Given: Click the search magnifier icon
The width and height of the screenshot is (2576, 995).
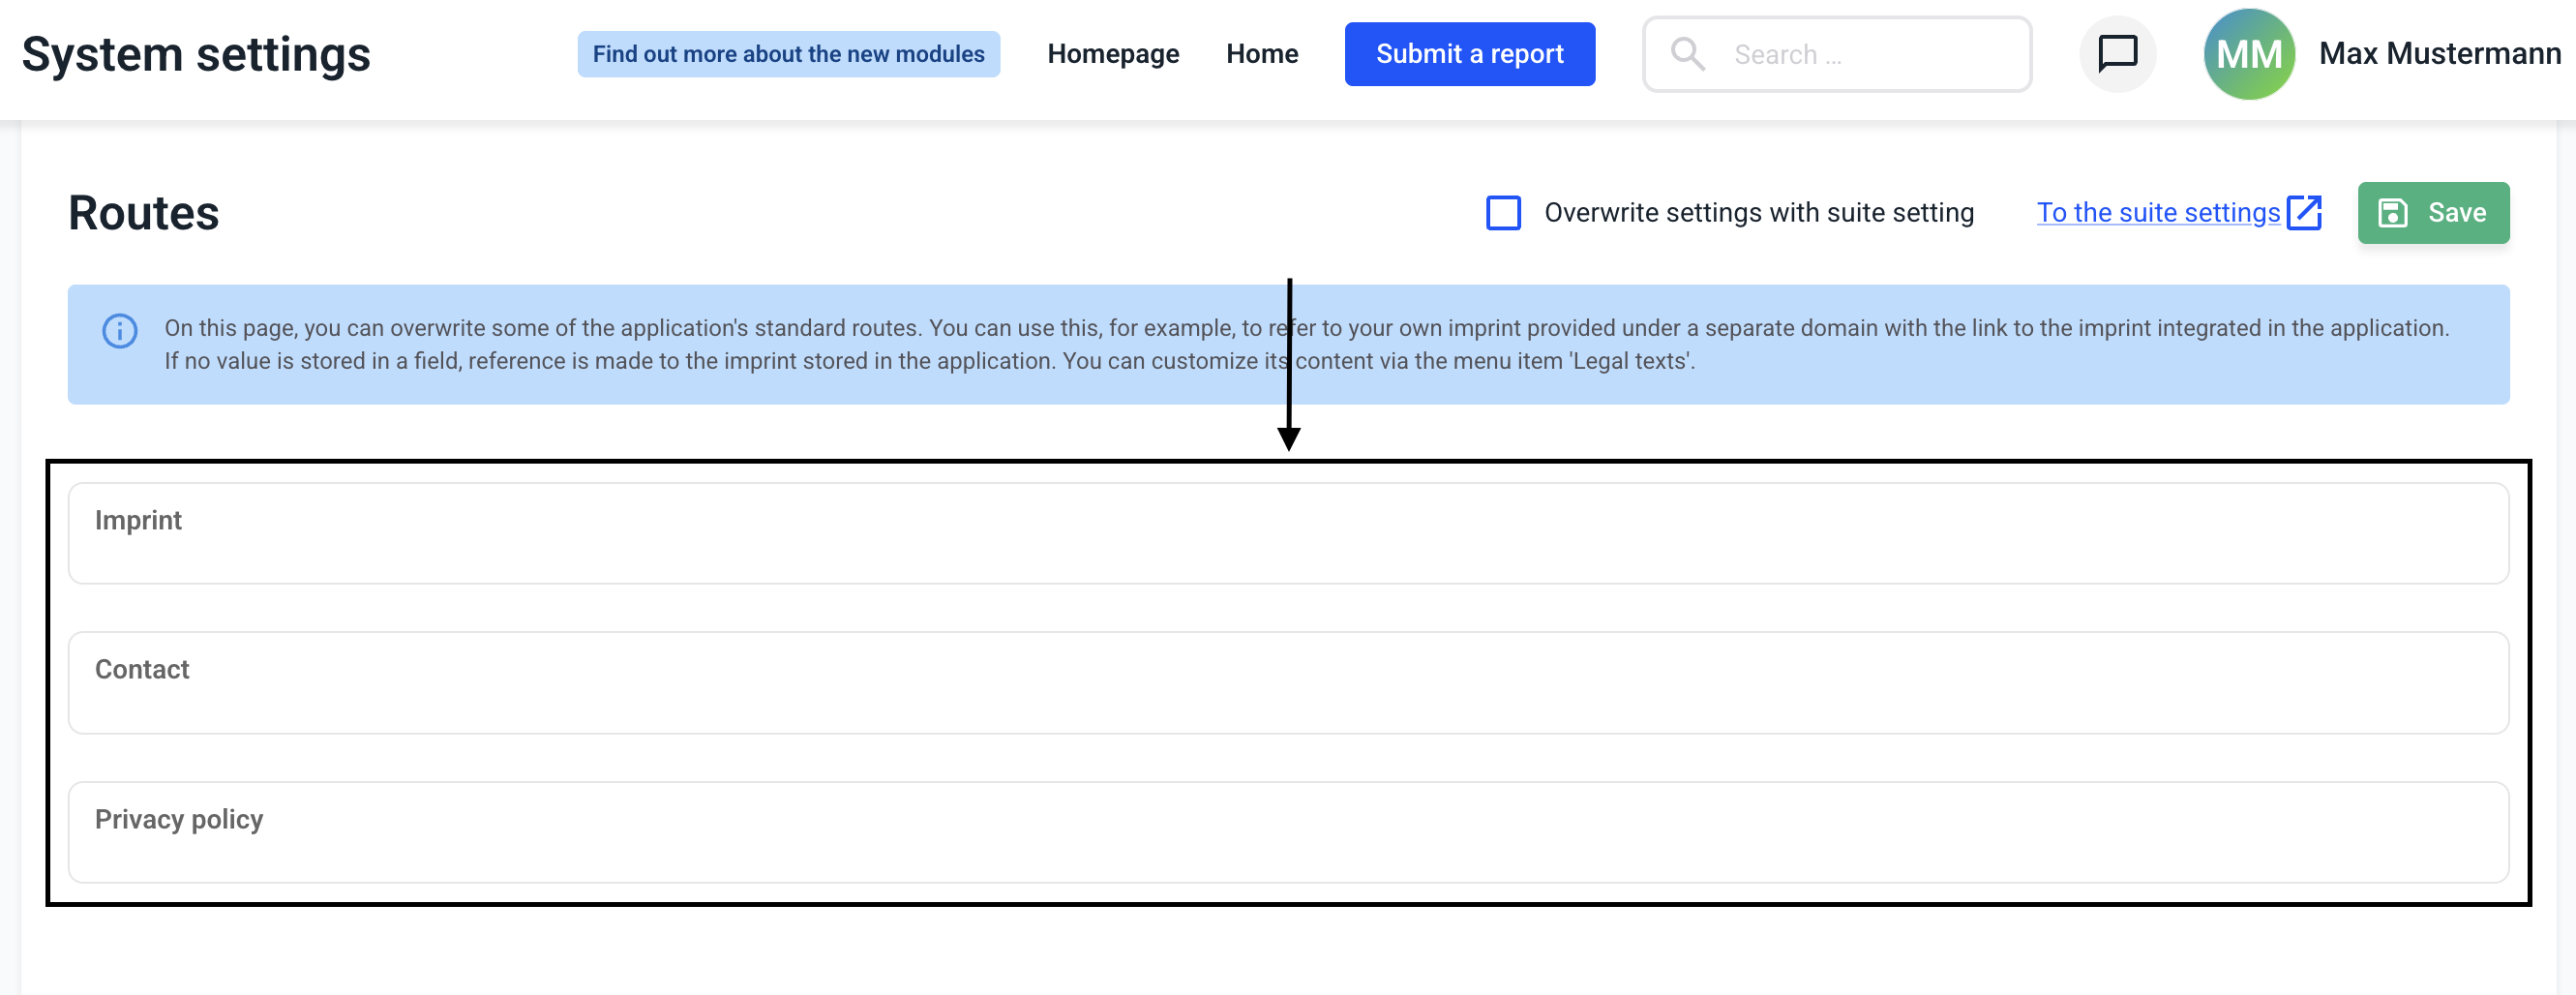Looking at the screenshot, I should click(1687, 54).
